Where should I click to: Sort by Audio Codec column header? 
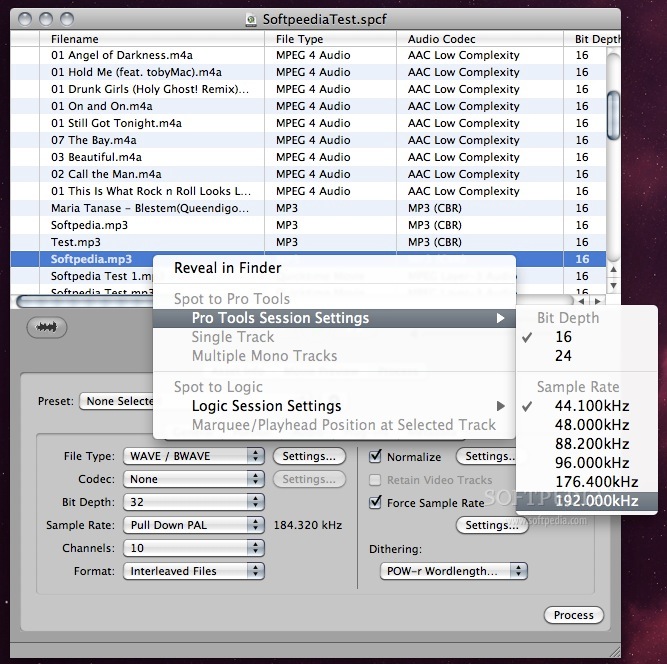click(x=480, y=39)
